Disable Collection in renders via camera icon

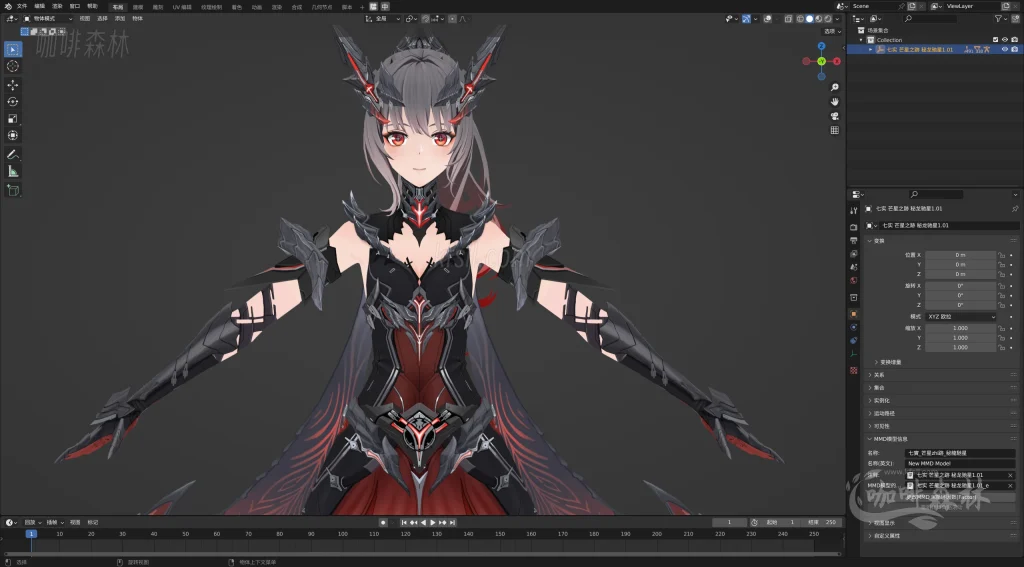pyautogui.click(x=1014, y=40)
